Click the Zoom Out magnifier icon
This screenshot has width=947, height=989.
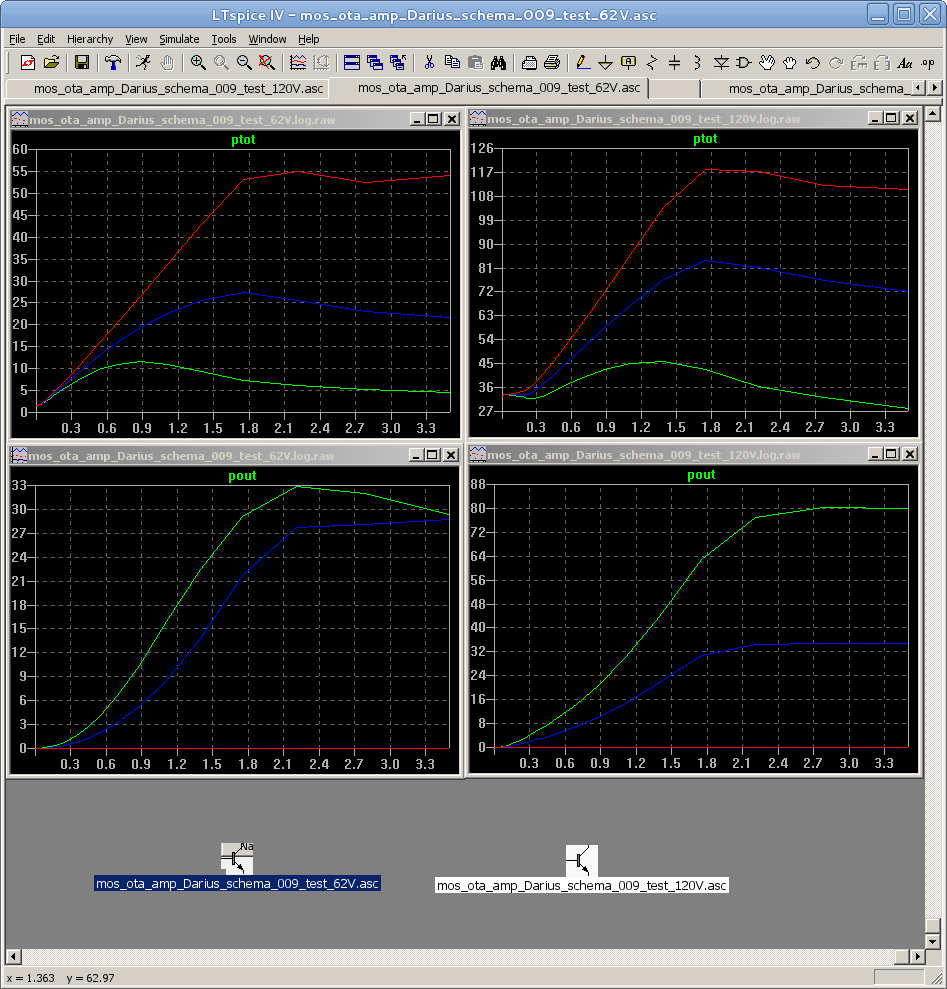click(x=244, y=62)
